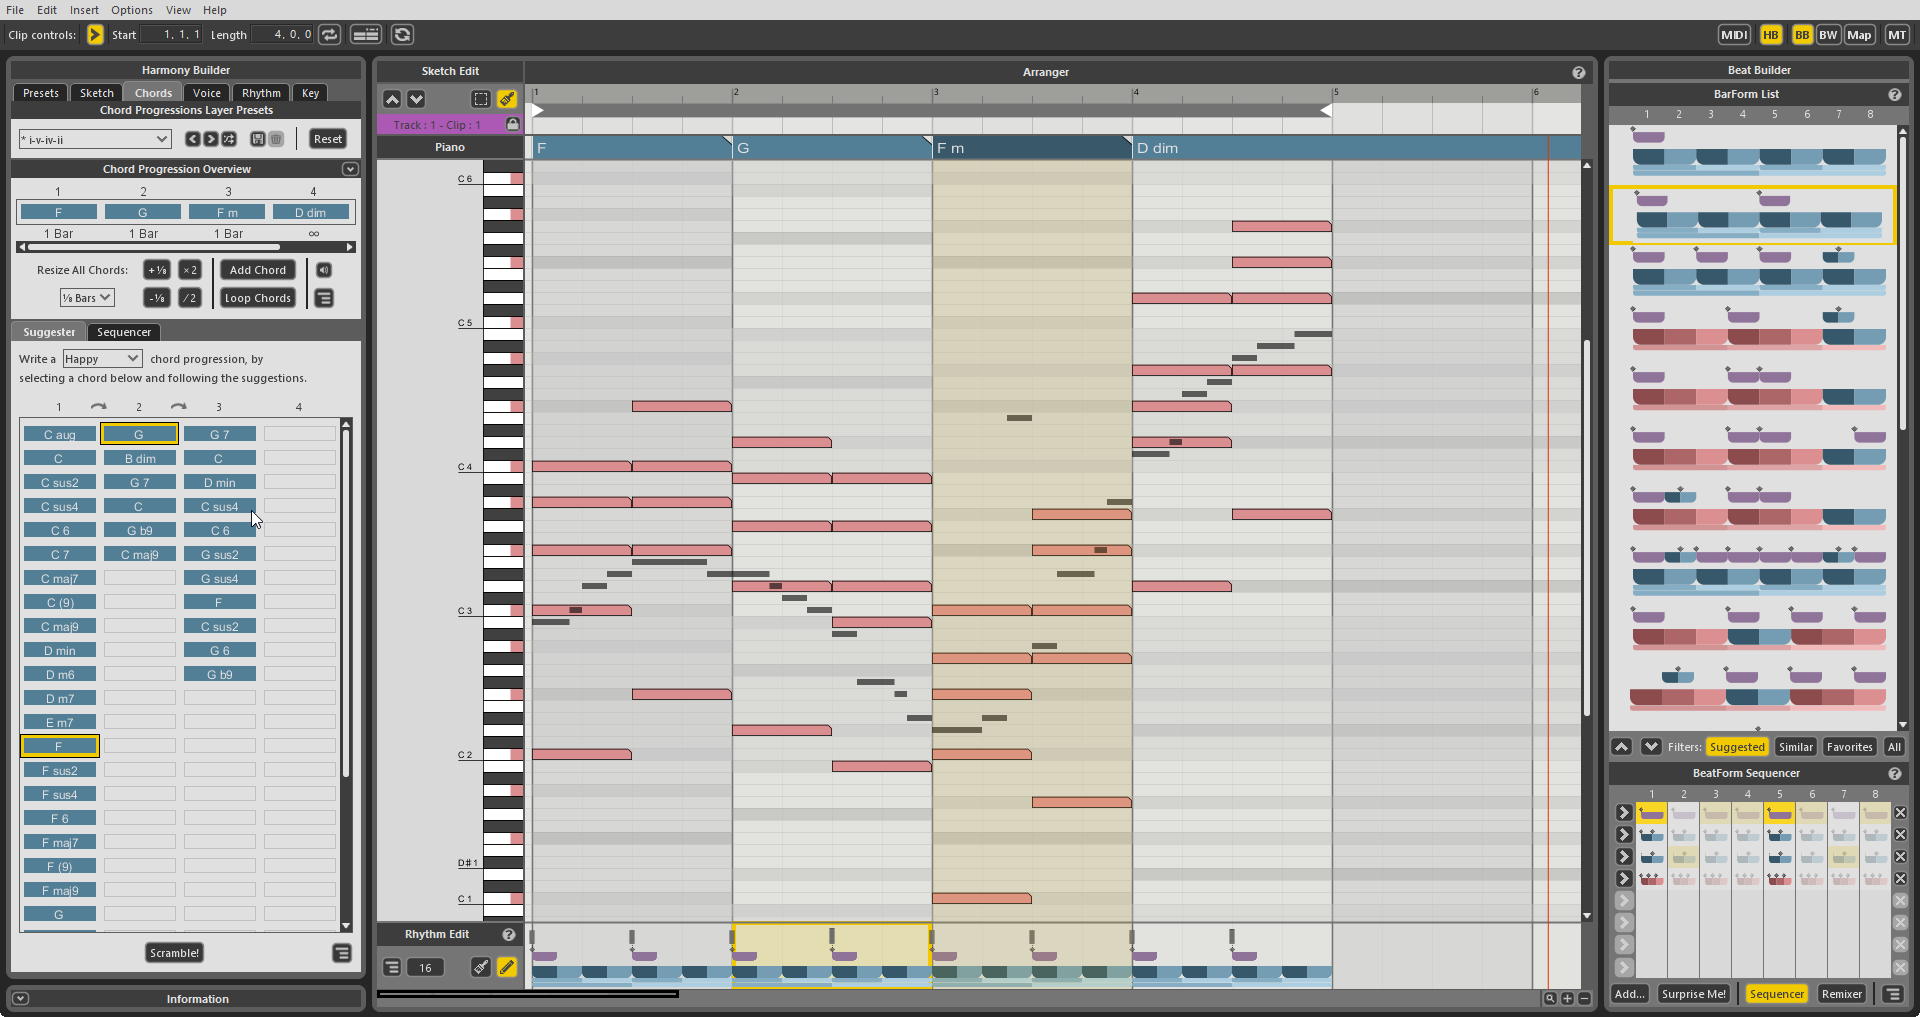Click the bars layout icon in Clip controls
1920x1017 pixels.
[x=366, y=35]
